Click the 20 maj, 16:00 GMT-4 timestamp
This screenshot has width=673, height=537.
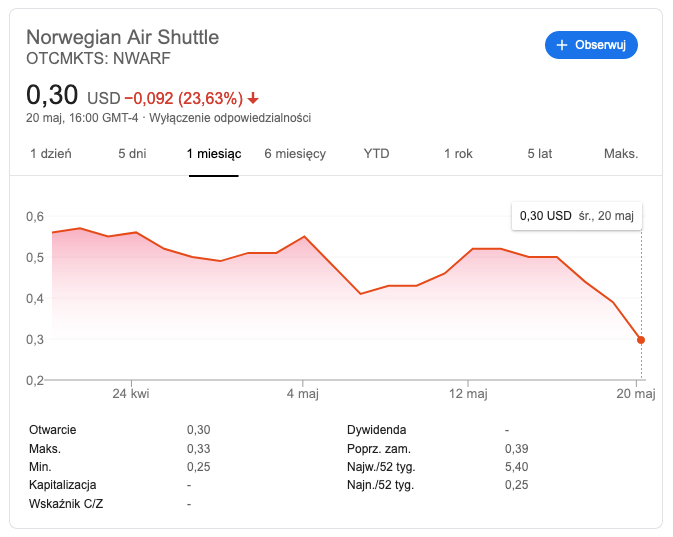pyautogui.click(x=82, y=118)
